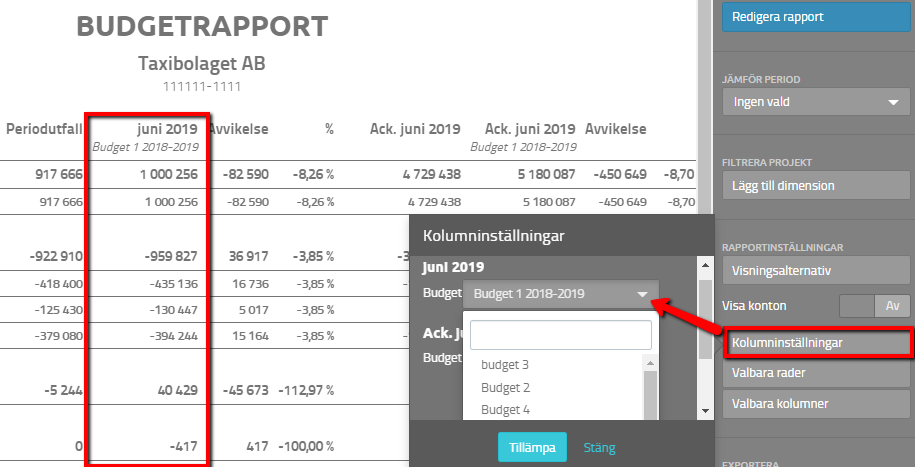This screenshot has width=915, height=467.
Task: Click the bold accumulated budget 5 180 087
Action: [549, 174]
